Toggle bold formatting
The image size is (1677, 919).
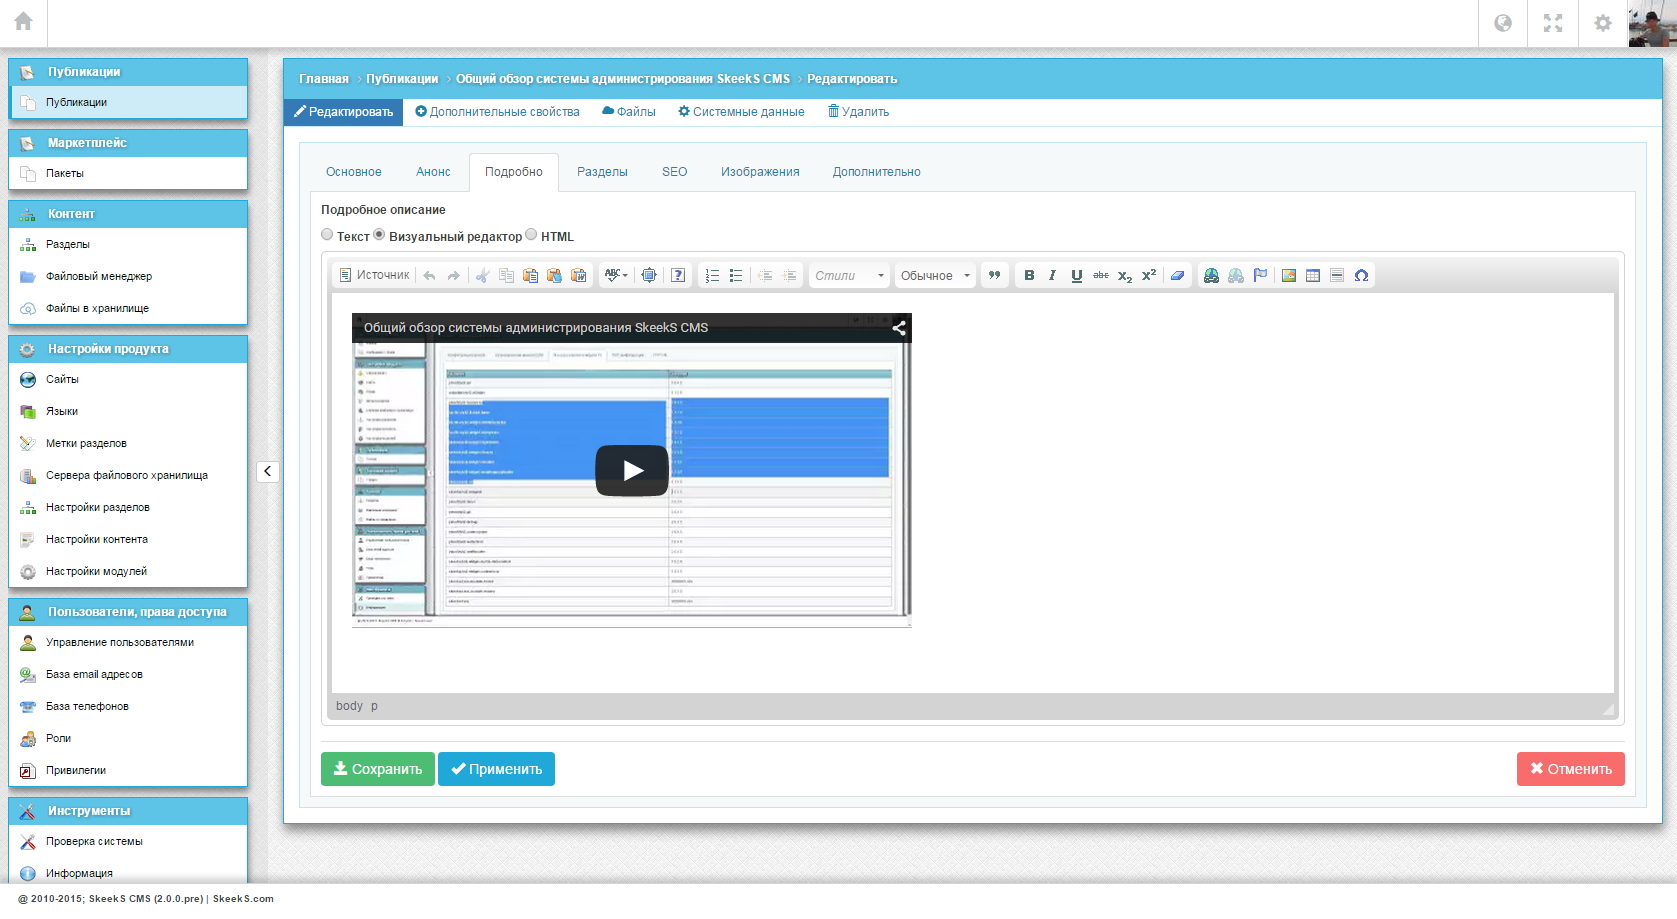1029,275
